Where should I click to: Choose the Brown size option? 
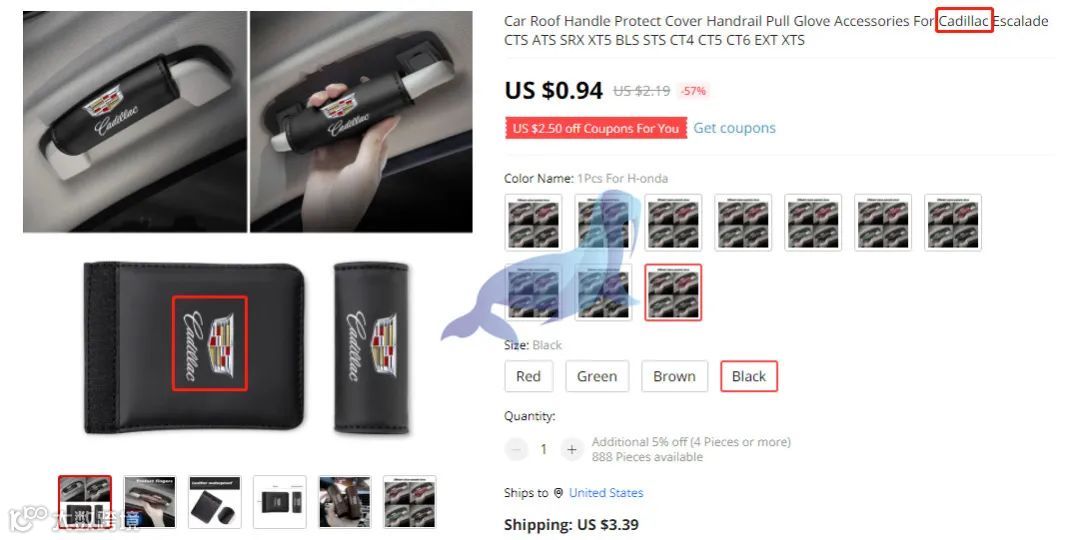coord(674,376)
